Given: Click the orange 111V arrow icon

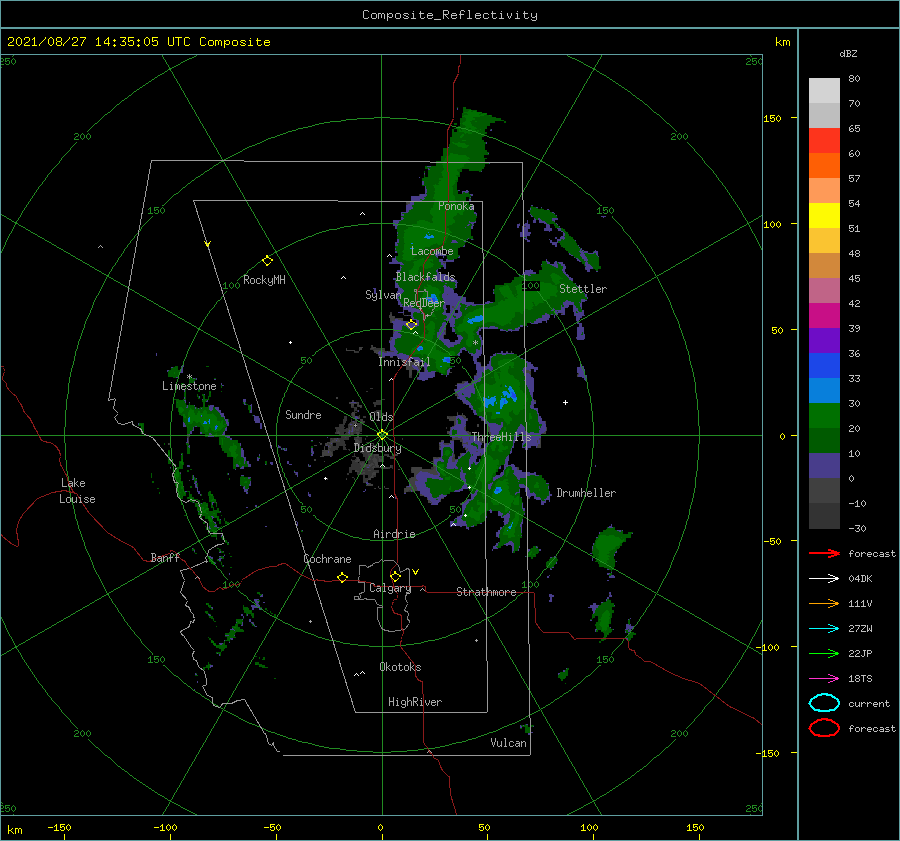Looking at the screenshot, I should pyautogui.click(x=824, y=603).
